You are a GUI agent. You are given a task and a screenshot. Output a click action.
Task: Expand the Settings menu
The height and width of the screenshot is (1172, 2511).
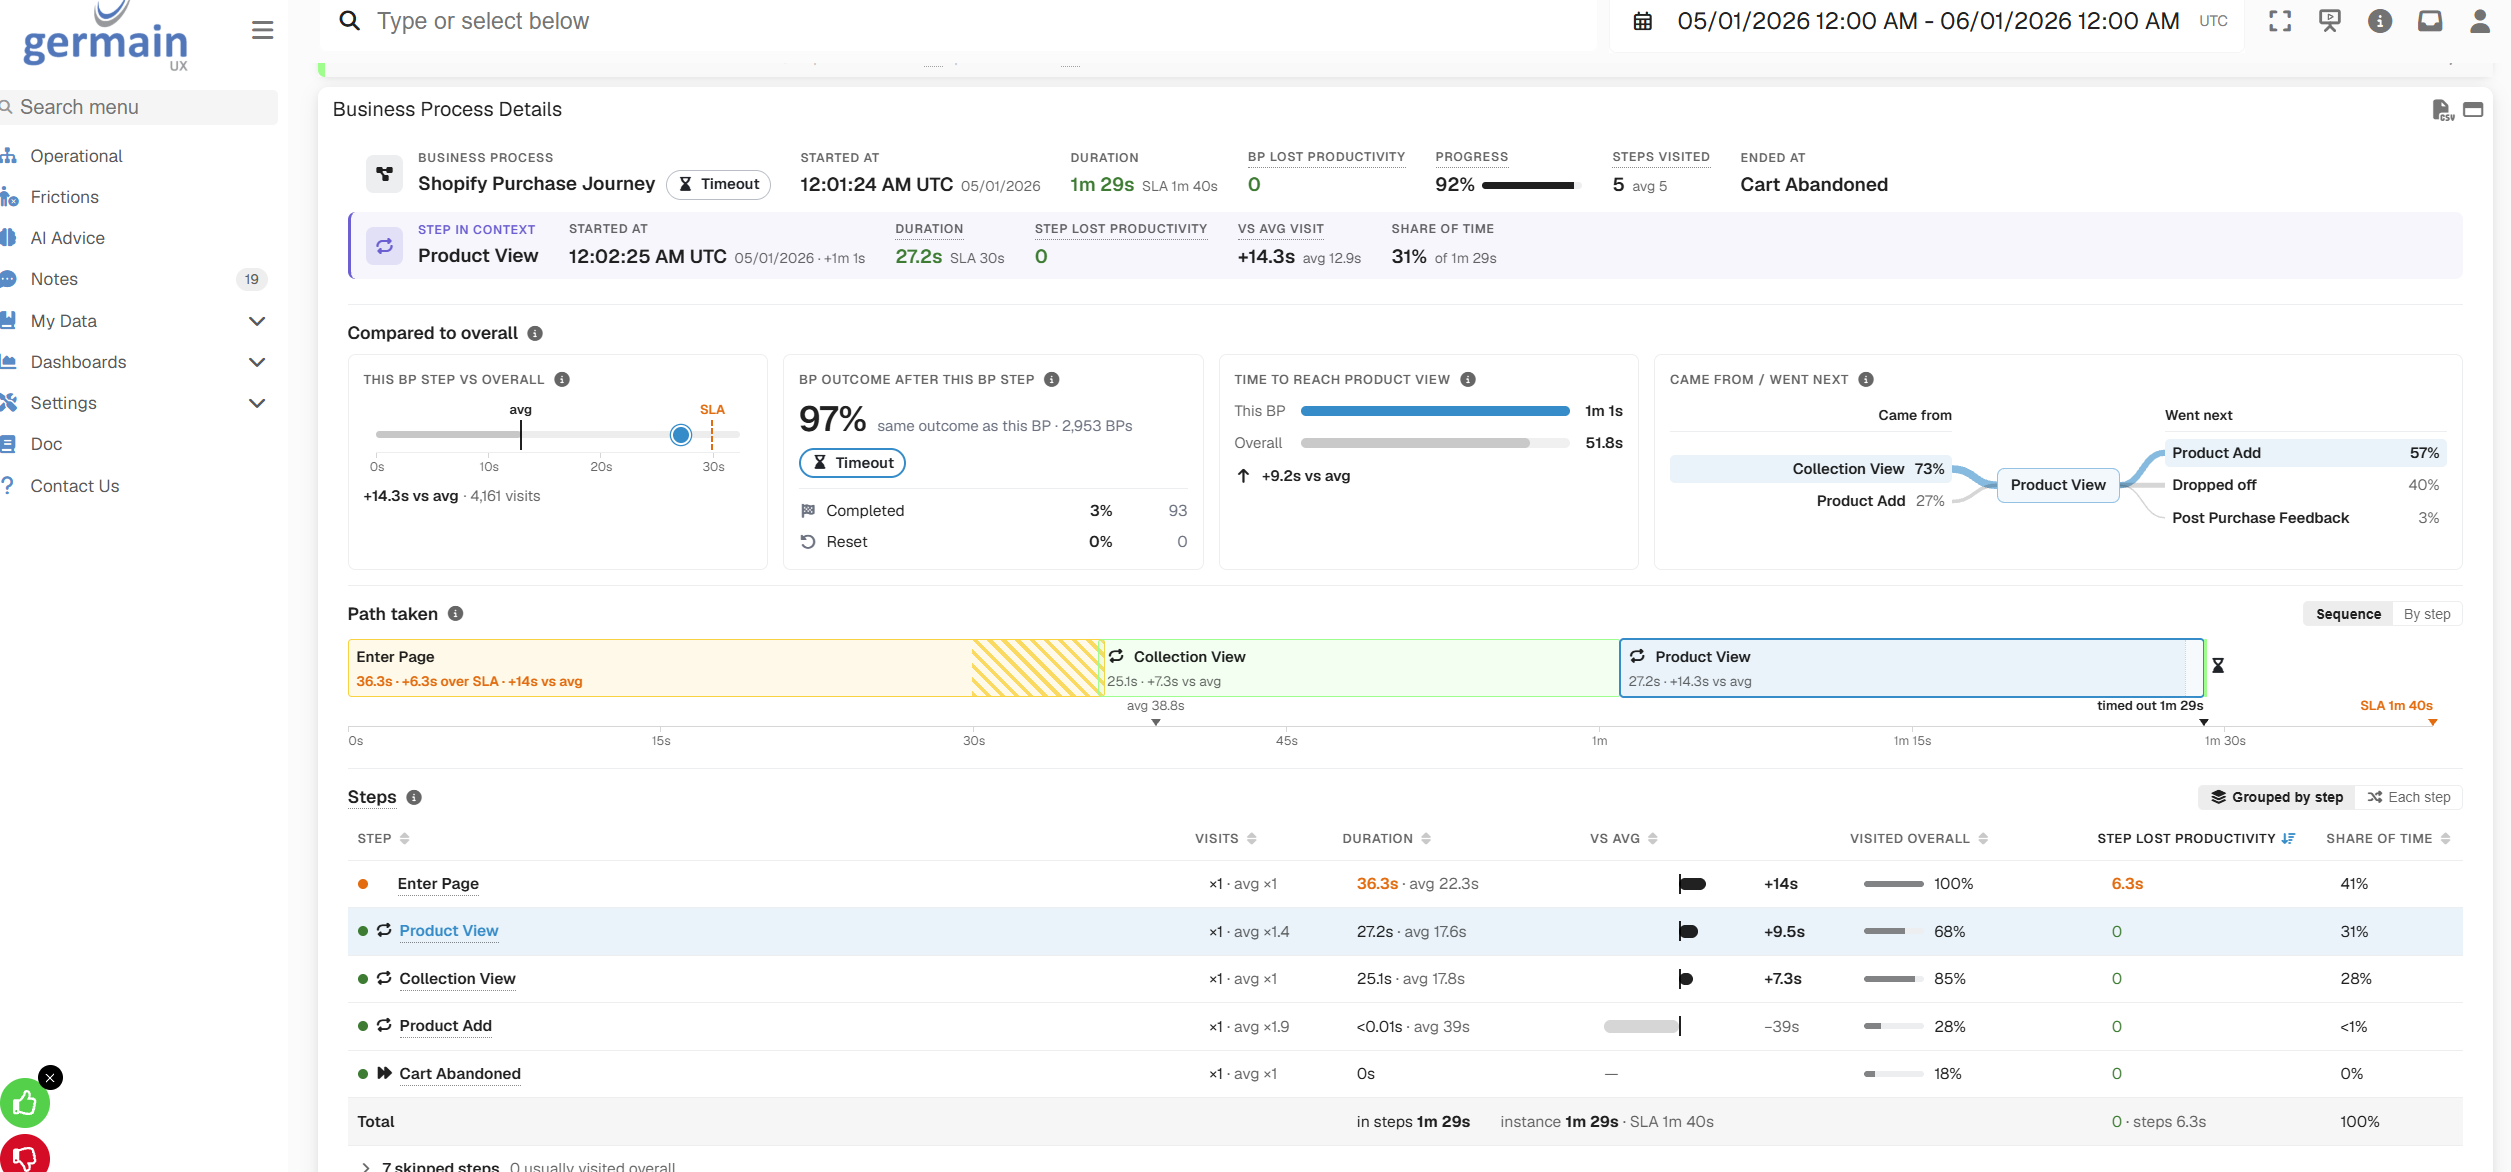coord(257,403)
